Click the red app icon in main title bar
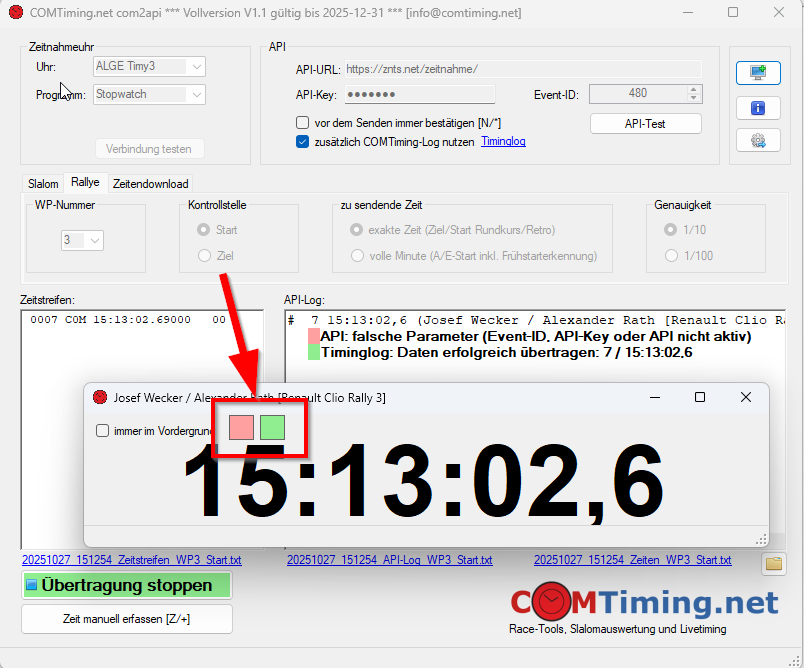This screenshot has width=804, height=668. tap(15, 12)
